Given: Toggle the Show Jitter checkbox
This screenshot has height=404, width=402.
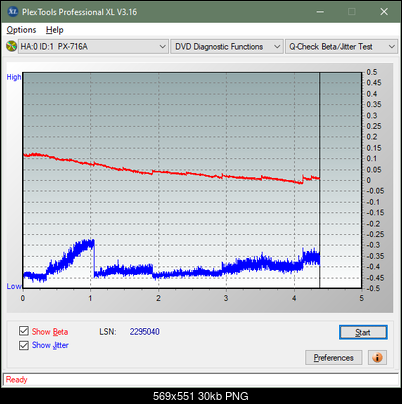Looking at the screenshot, I should [24, 345].
